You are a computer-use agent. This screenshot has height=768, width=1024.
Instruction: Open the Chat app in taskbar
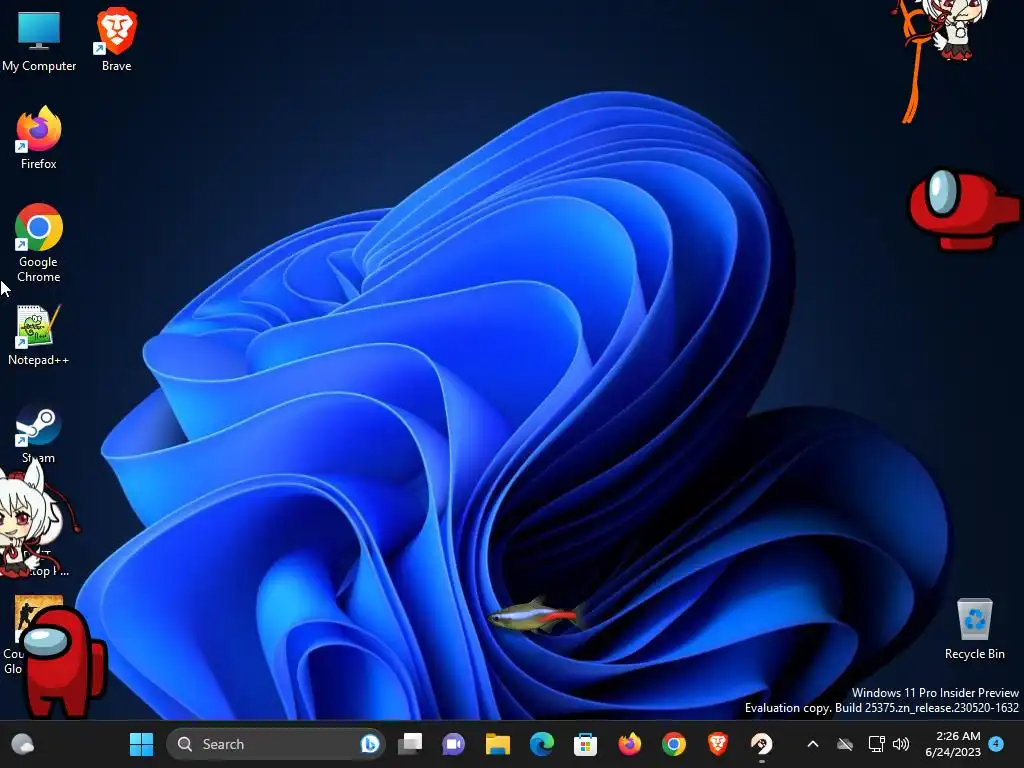point(454,744)
